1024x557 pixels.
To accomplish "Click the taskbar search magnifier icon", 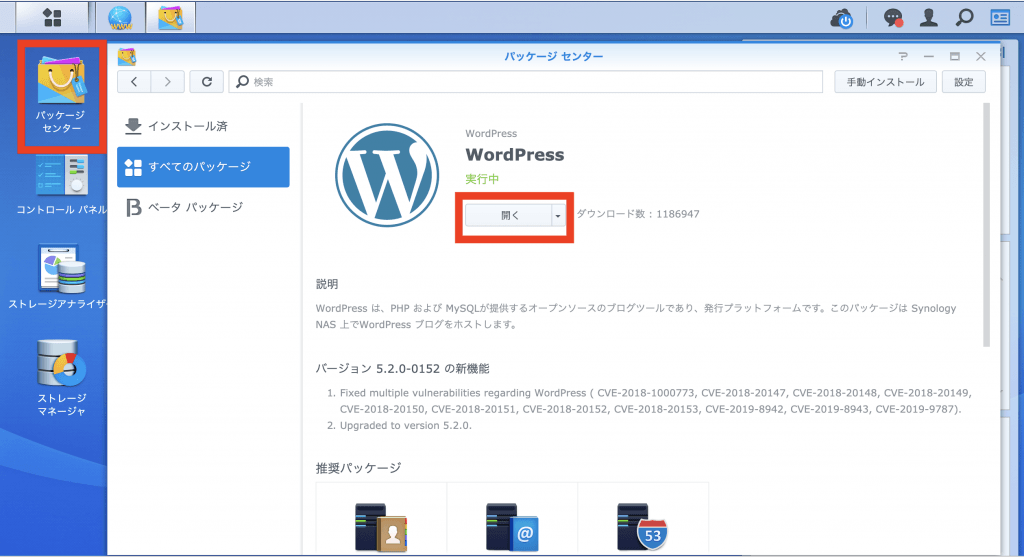I will 964,18.
